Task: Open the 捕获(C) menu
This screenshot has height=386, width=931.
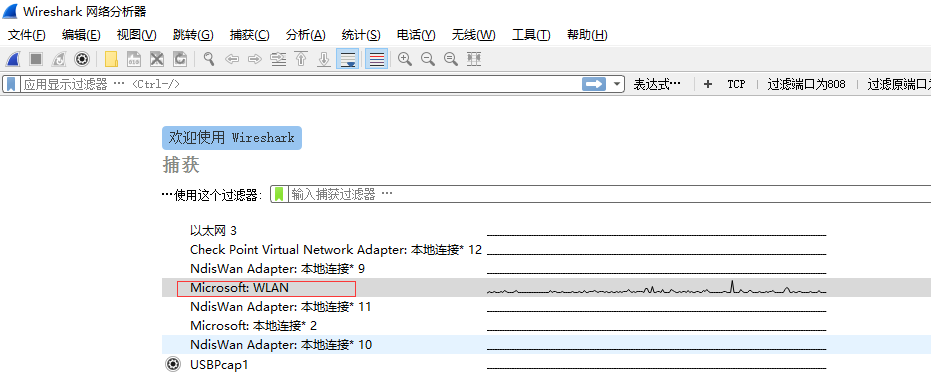Action: click(x=250, y=35)
